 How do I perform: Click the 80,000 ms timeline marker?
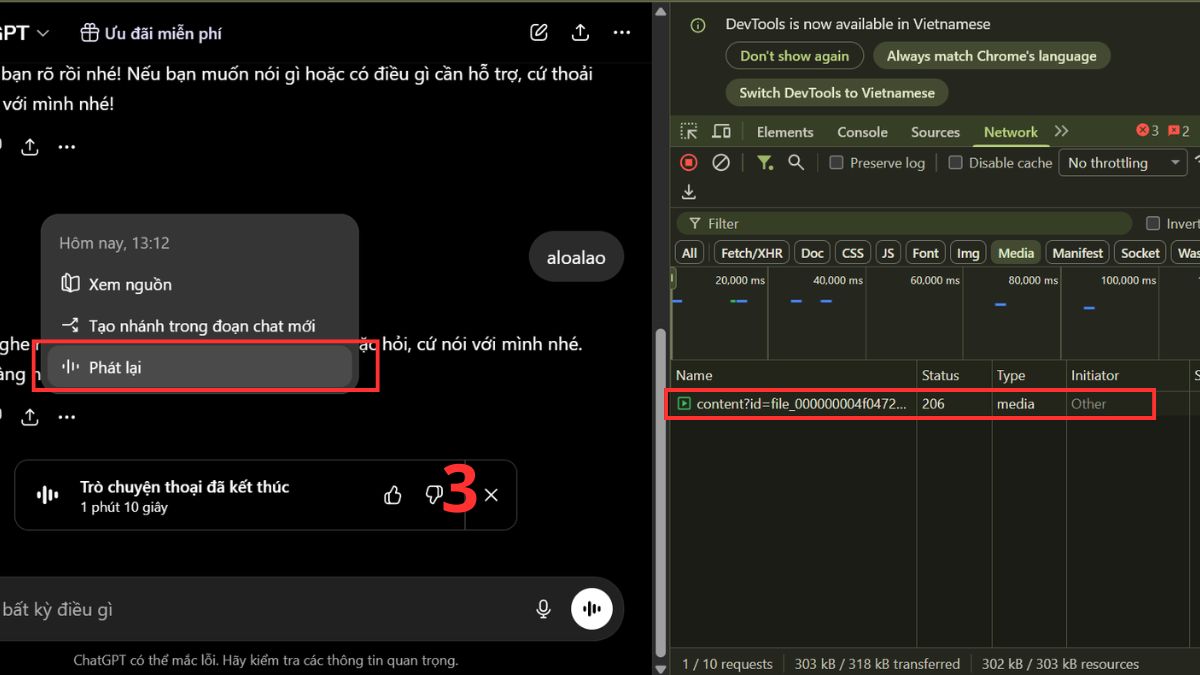[1033, 280]
